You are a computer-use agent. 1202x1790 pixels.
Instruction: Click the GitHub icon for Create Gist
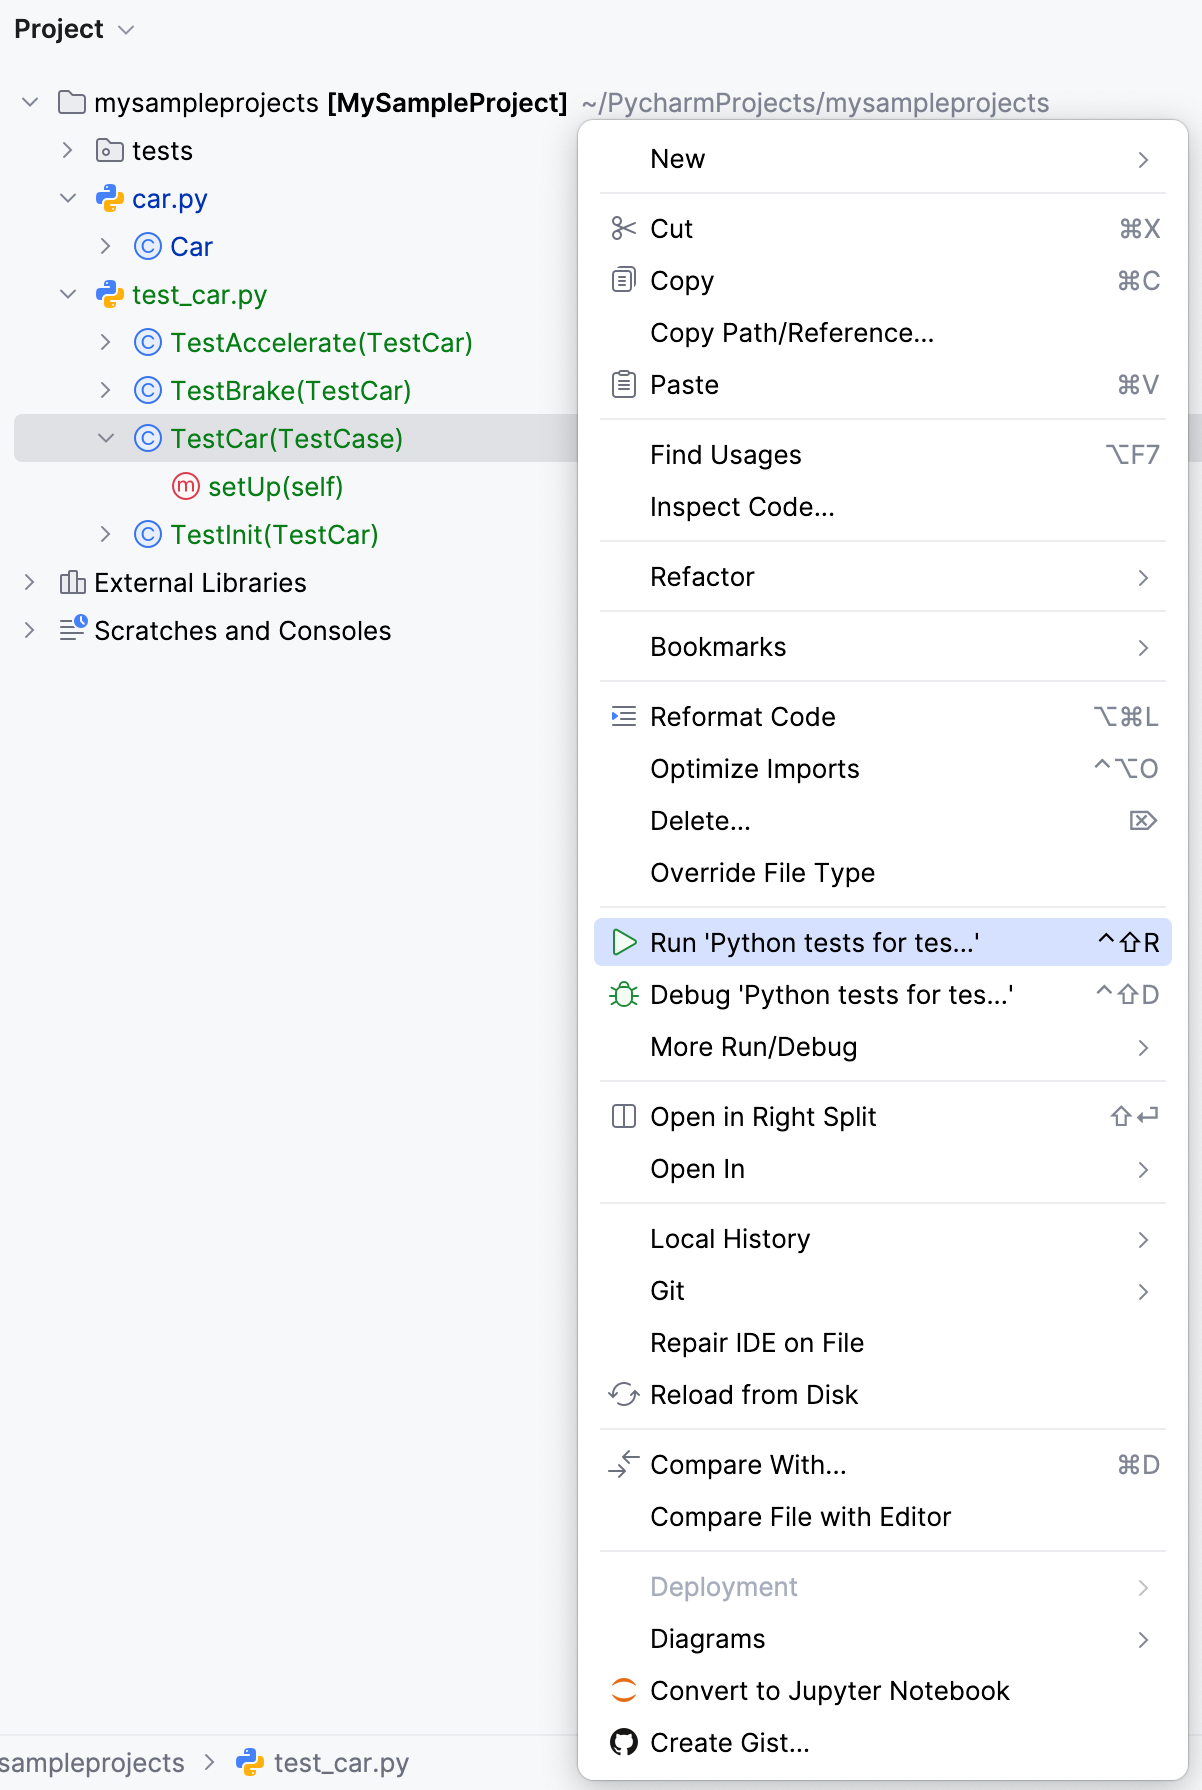point(624,1742)
